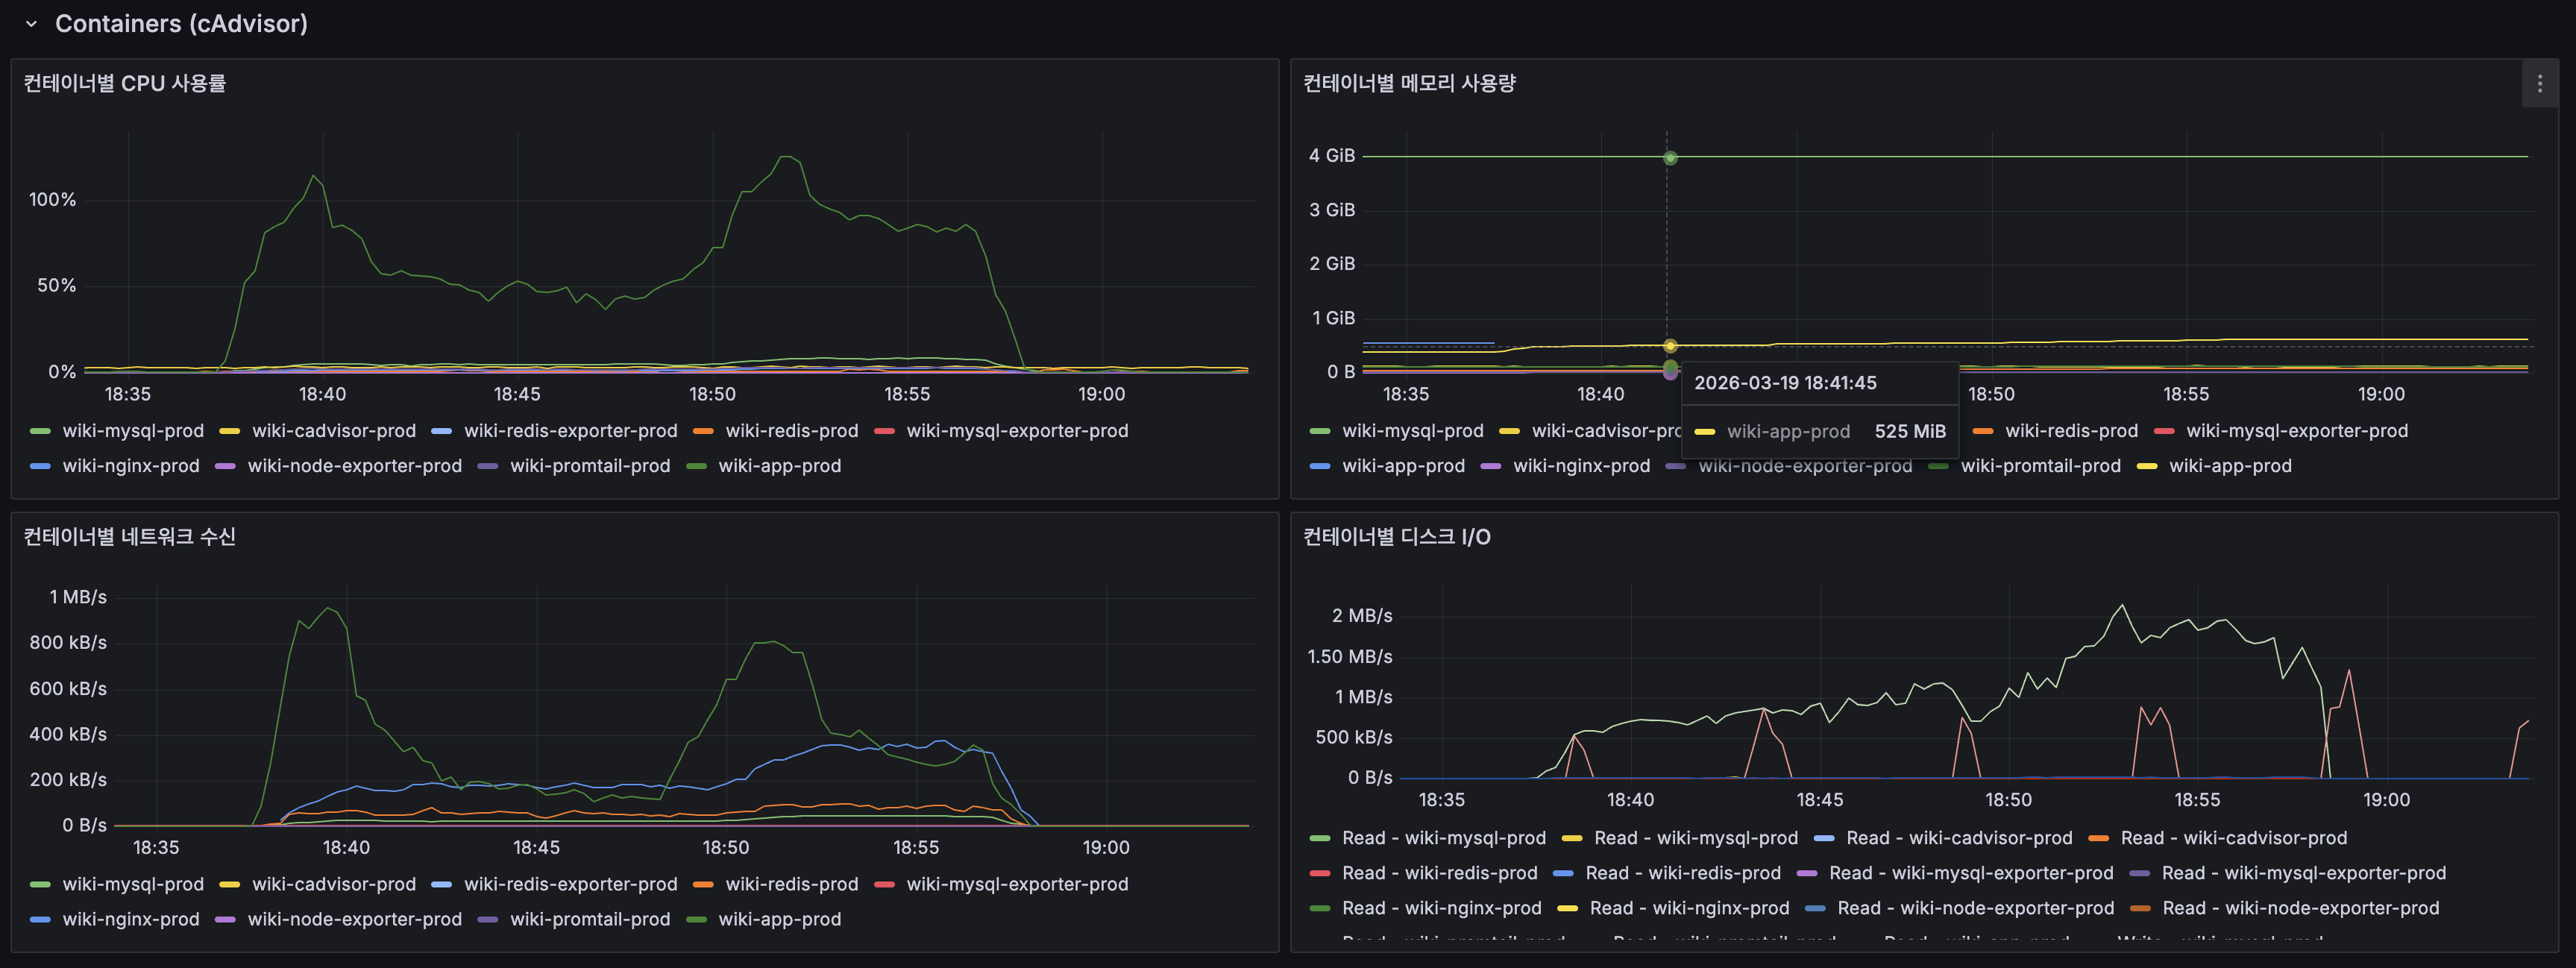The height and width of the screenshot is (968, 2576).
Task: Click the Containers (cAdvisor) row title
Action: [x=181, y=24]
